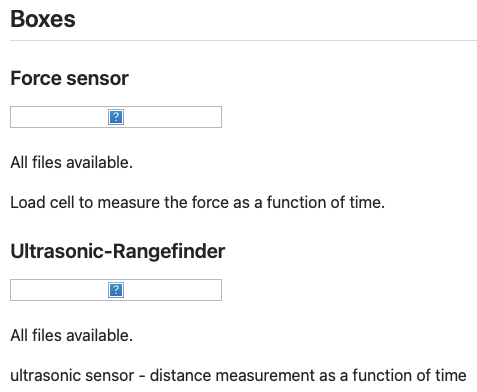
Task: Click 'function of time' in the ultrasonic description
Action: pyautogui.click(x=409, y=375)
